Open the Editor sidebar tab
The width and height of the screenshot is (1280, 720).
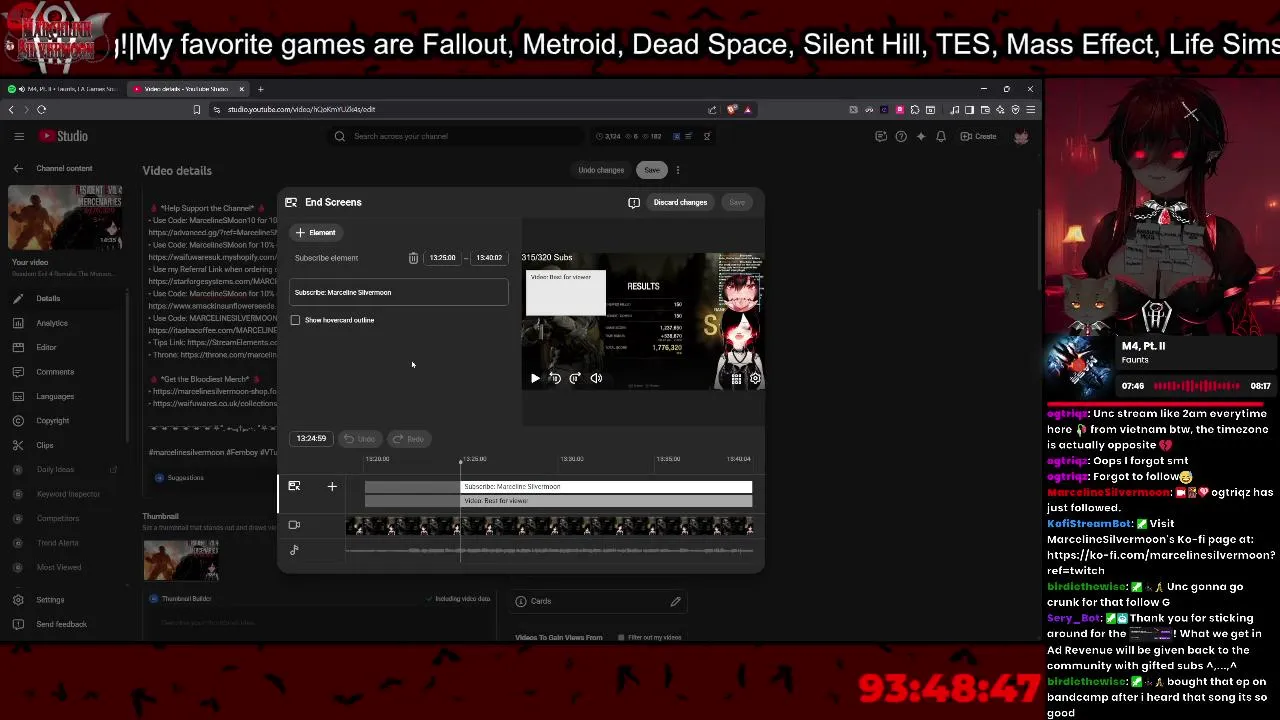click(x=64, y=347)
